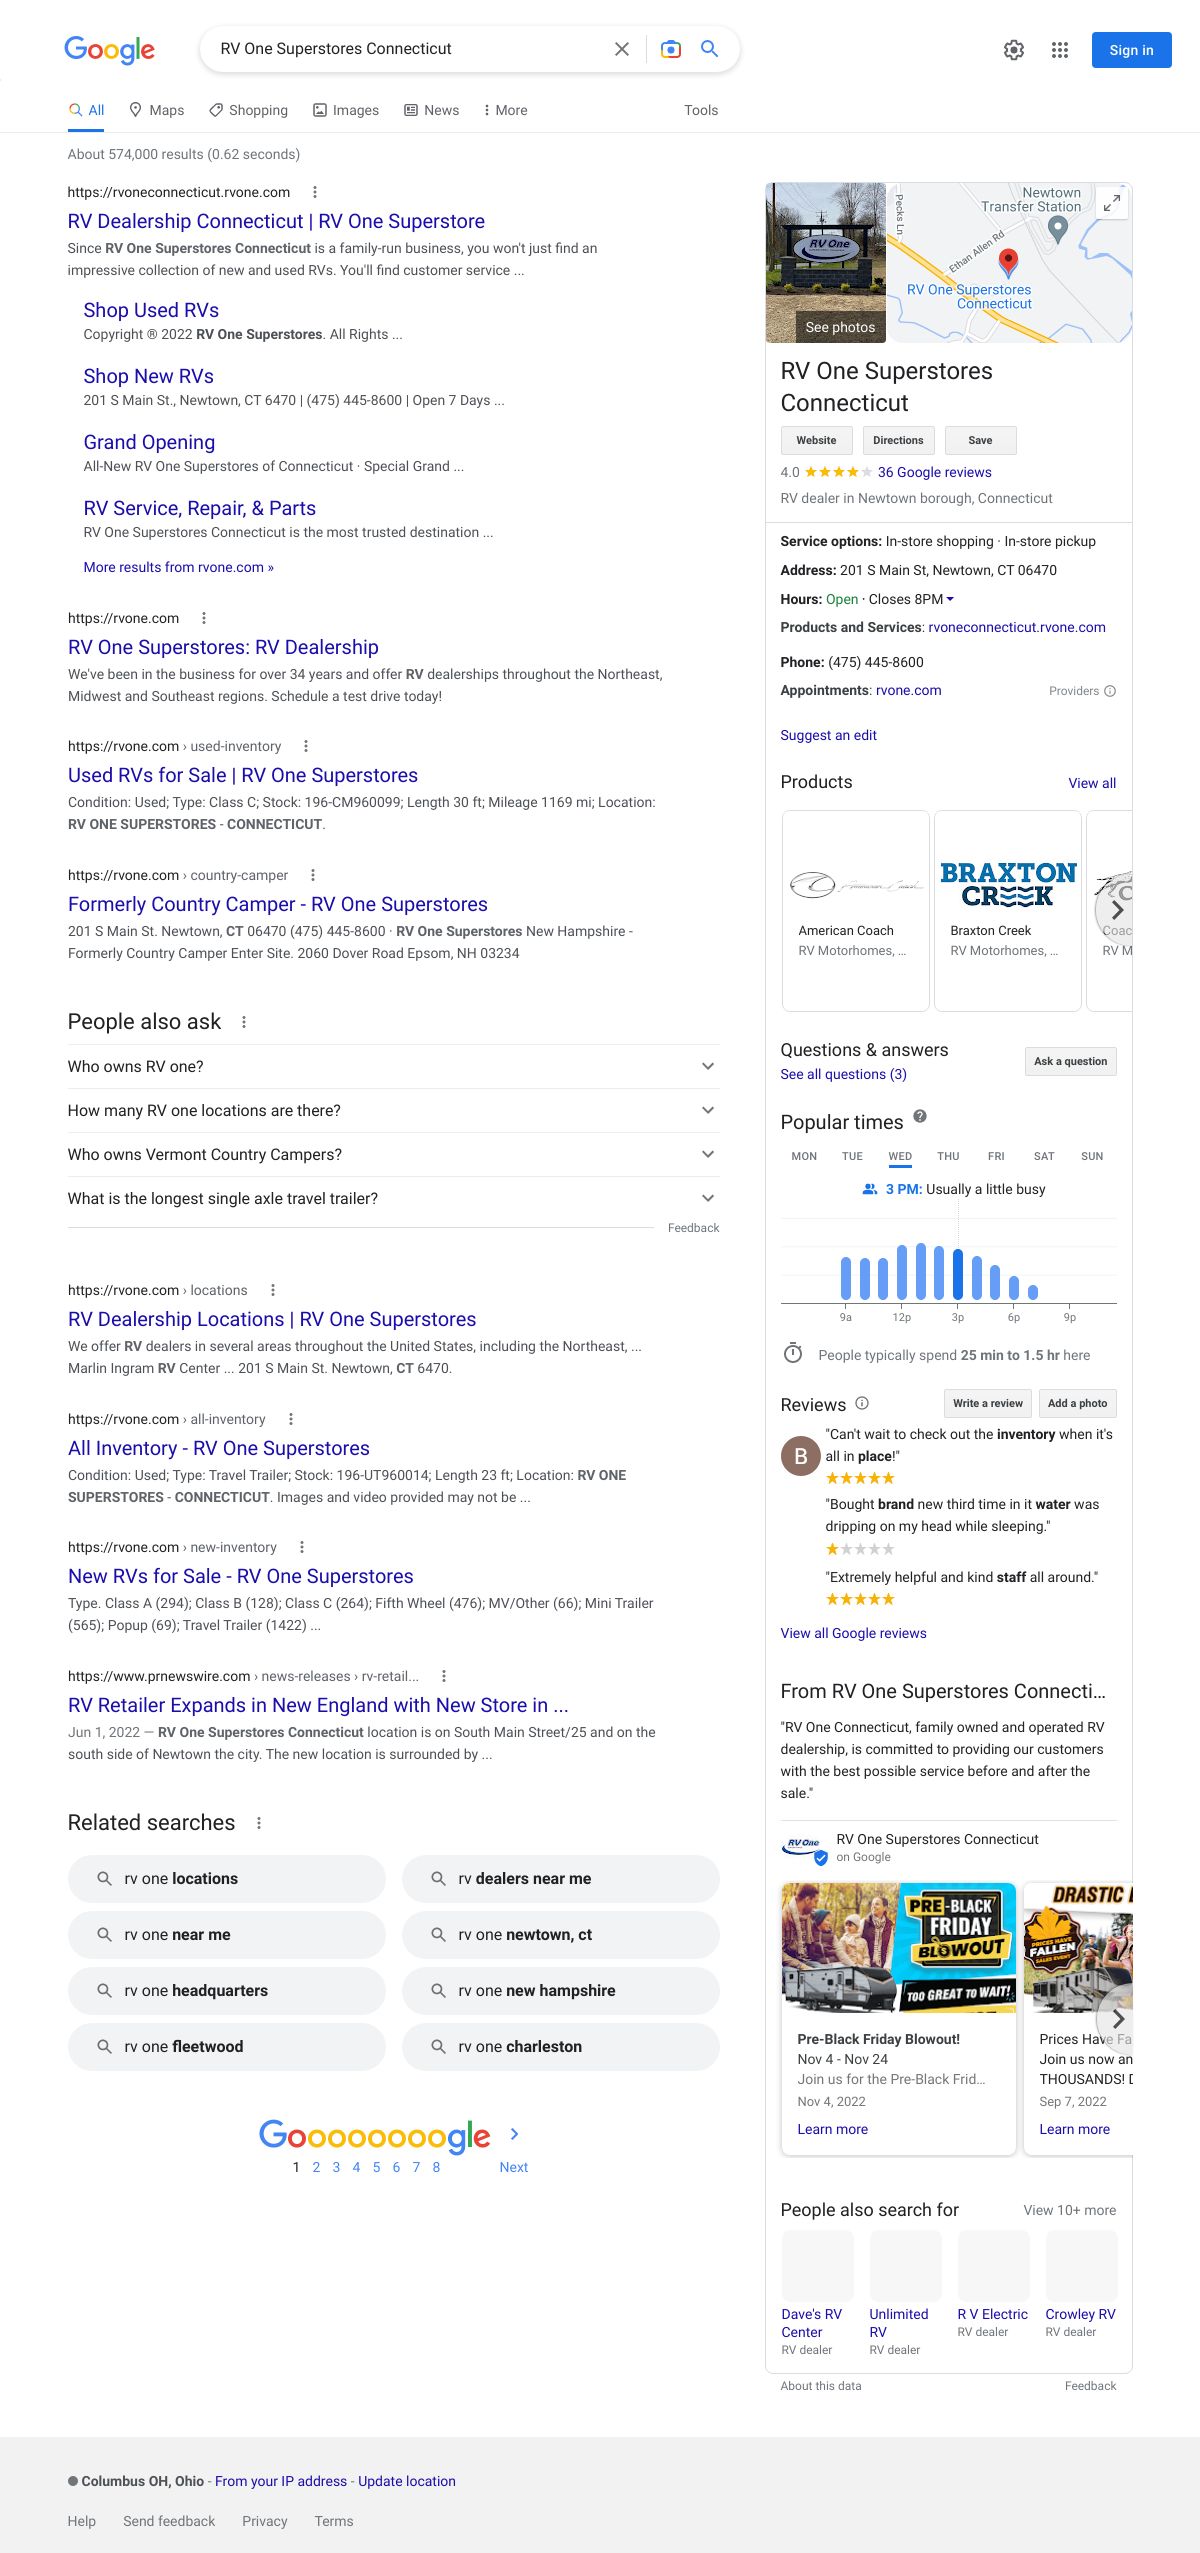Select SAT in Popular times

click(x=1044, y=1156)
